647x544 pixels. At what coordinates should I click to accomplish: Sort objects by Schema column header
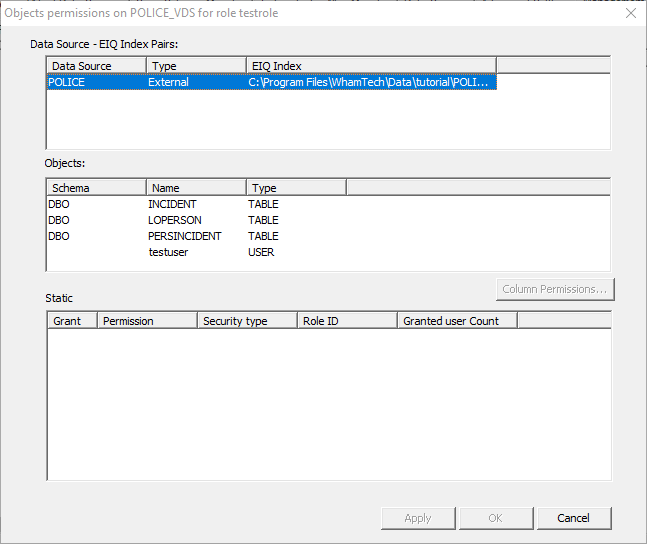[96, 188]
